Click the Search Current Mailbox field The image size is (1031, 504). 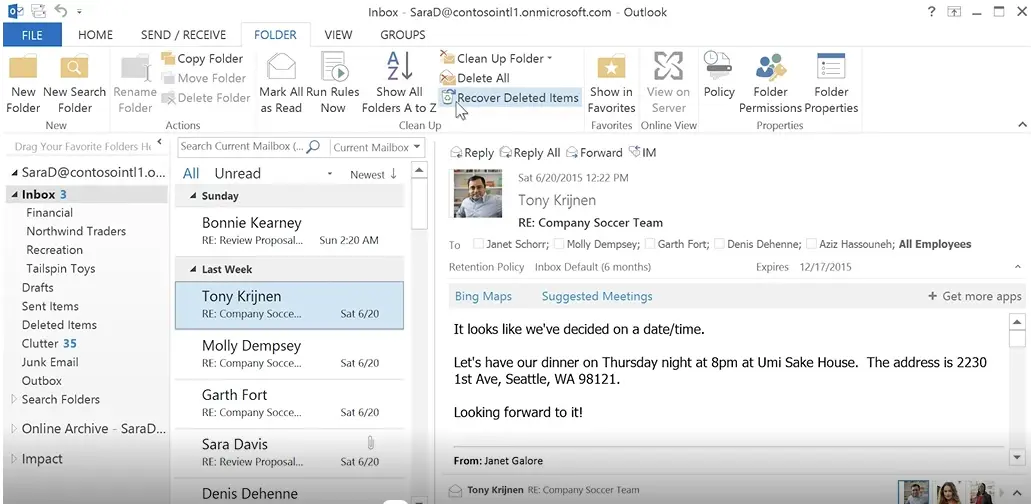pos(240,147)
